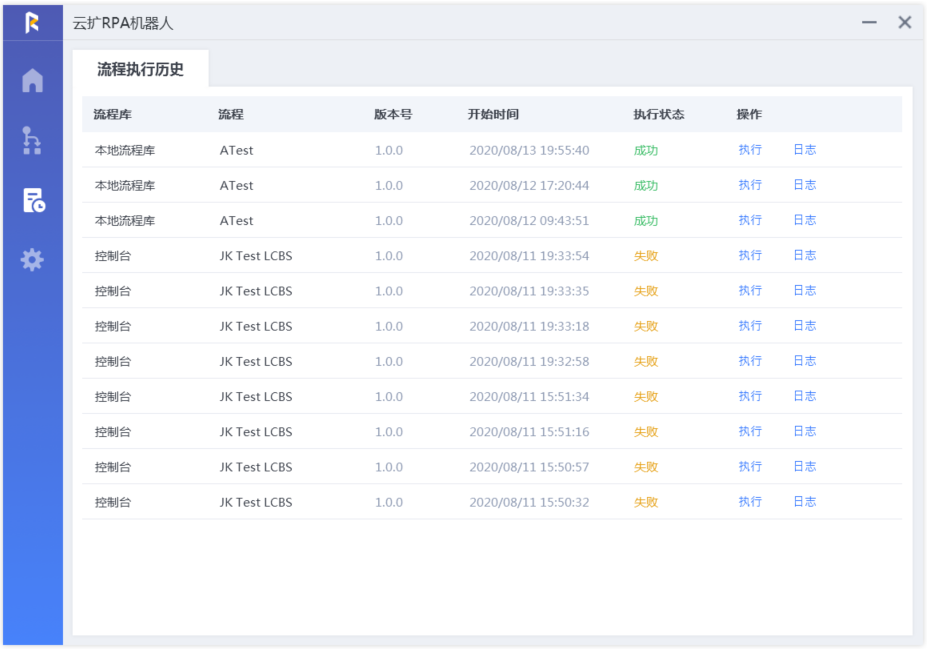Click 执行 for JK Test LCBS at 15:50:32
The height and width of the screenshot is (650, 931).
click(x=750, y=502)
